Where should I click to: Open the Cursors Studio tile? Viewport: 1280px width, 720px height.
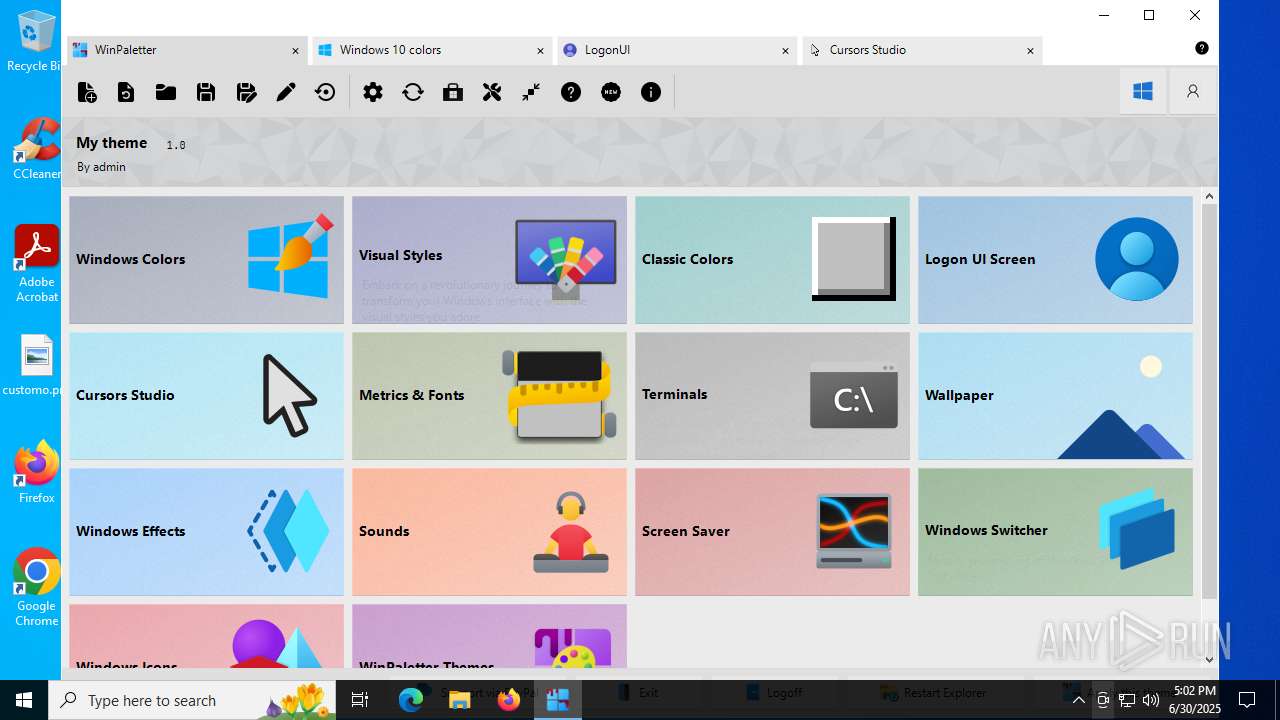[206, 396]
